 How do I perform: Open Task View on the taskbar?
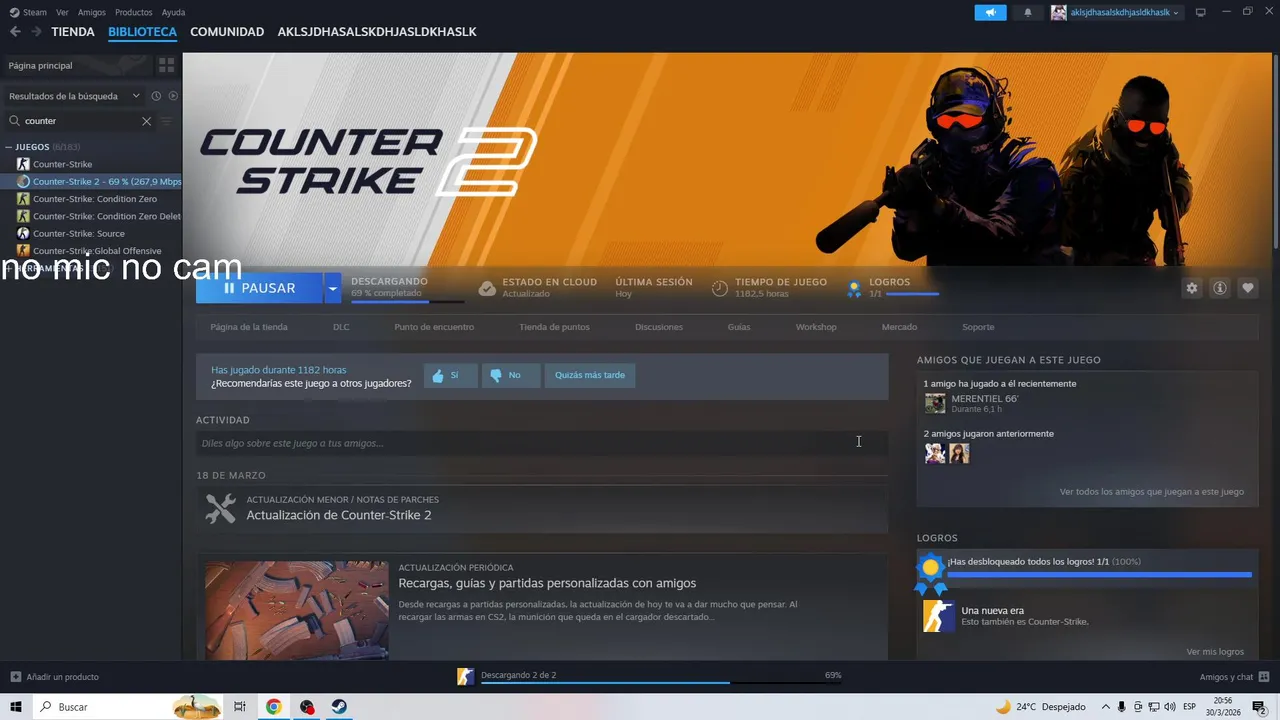240,707
